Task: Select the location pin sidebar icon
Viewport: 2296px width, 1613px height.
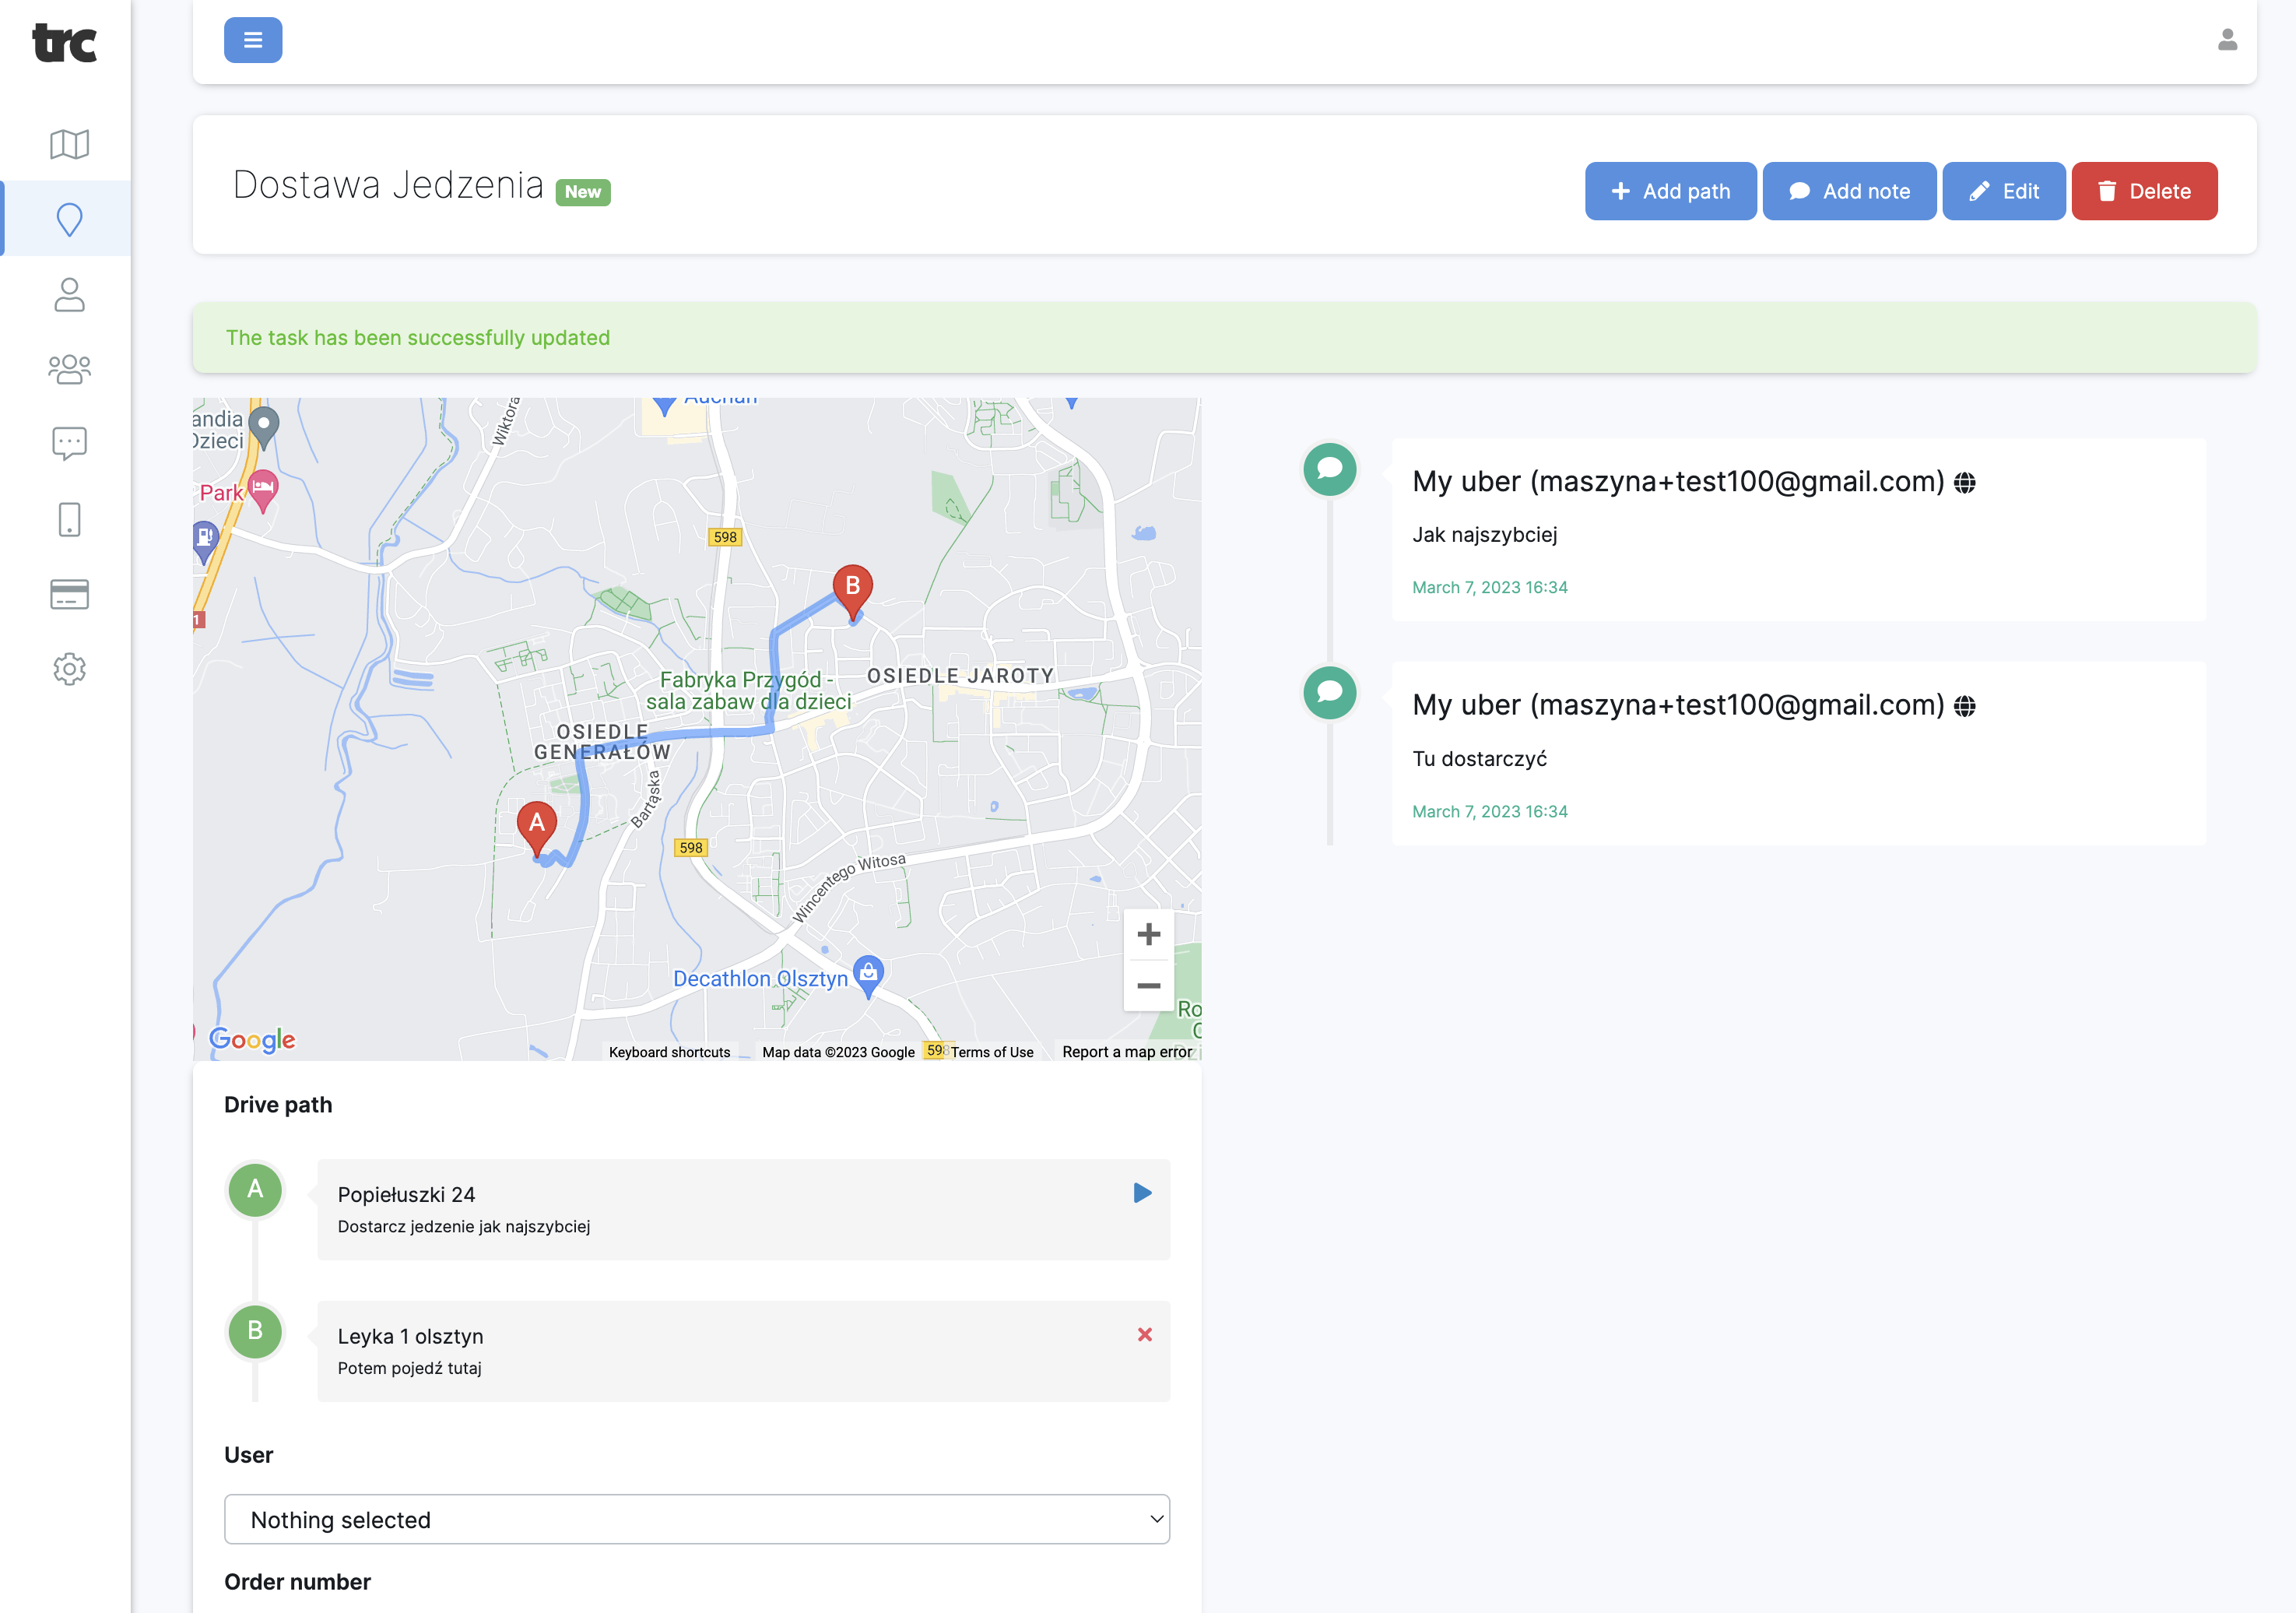Action: [x=69, y=219]
